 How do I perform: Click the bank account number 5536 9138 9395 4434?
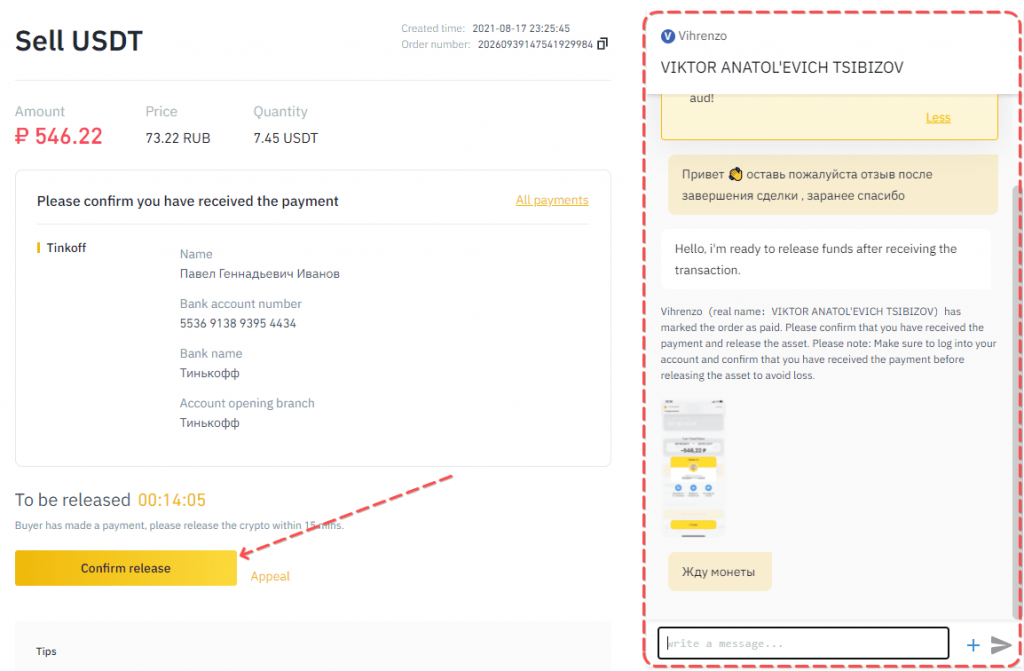238,323
